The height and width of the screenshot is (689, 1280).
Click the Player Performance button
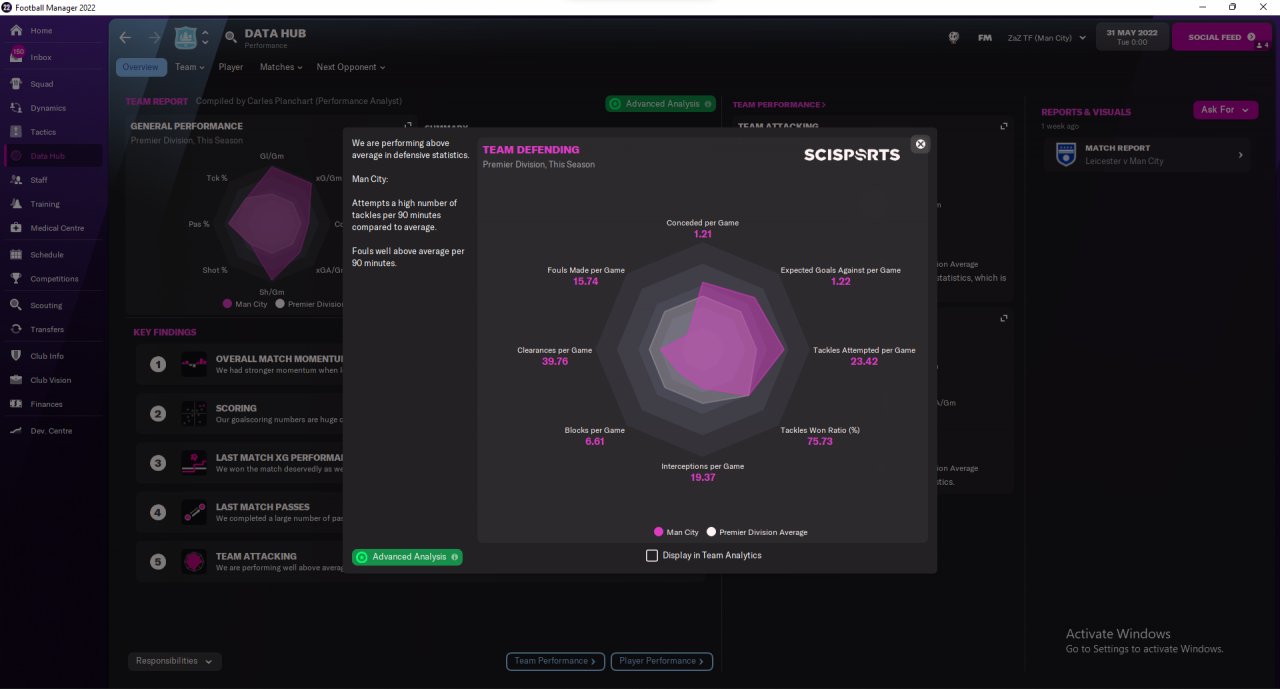tap(662, 661)
